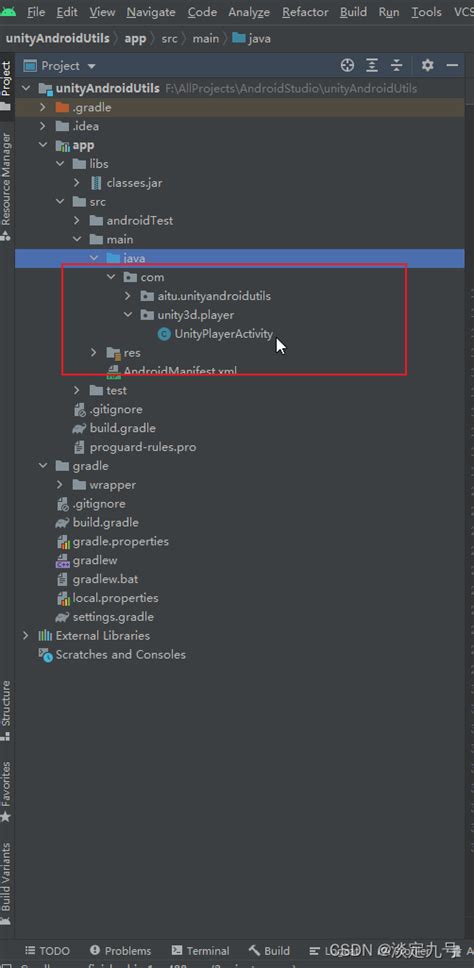Expand the External Libraries node
The height and width of the screenshot is (968, 474).
(x=25, y=635)
